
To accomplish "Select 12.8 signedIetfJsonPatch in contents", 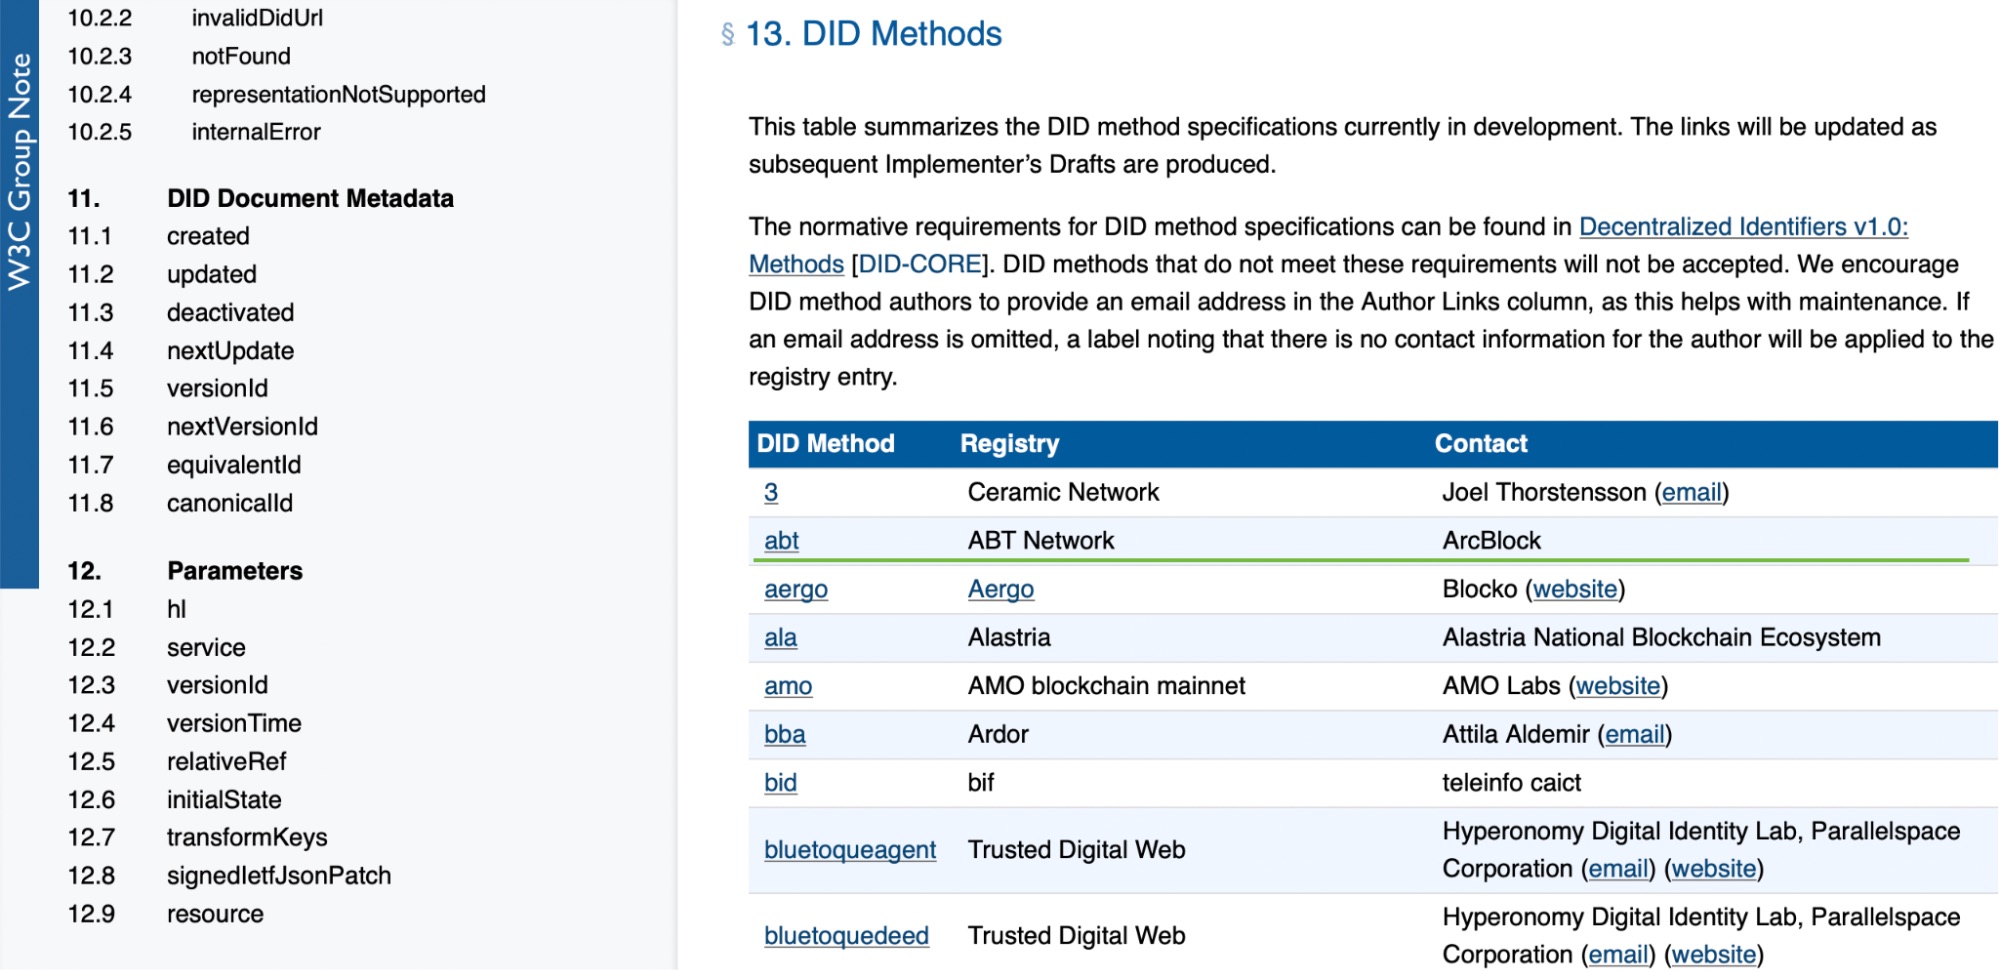I will click(278, 876).
